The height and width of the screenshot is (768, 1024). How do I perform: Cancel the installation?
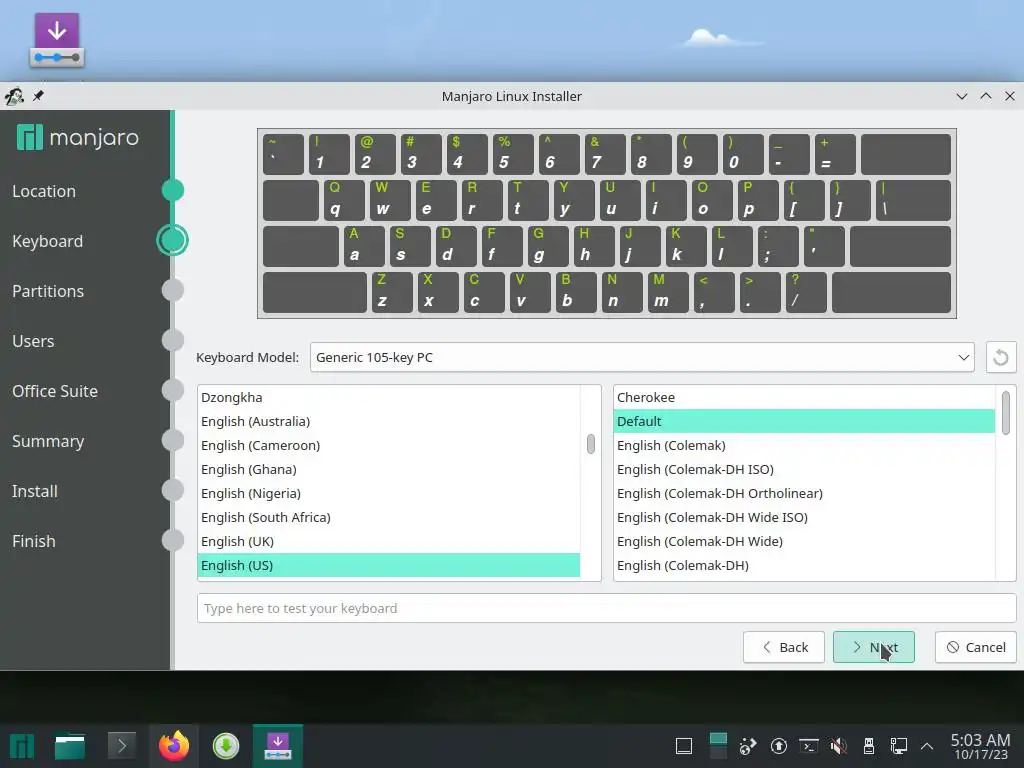coord(976,647)
